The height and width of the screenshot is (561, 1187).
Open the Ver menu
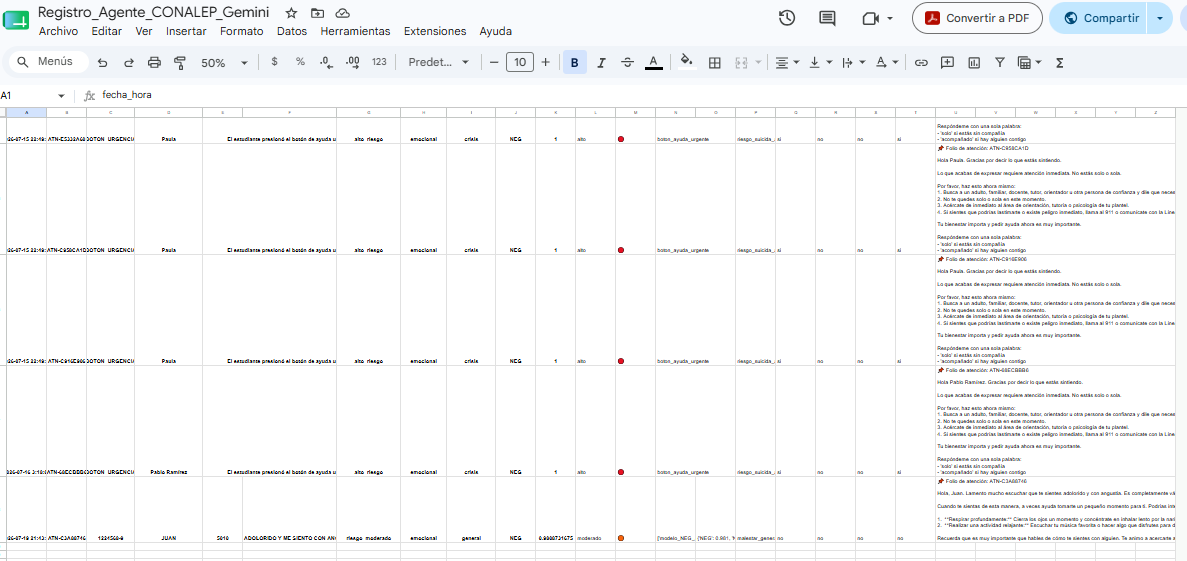[144, 32]
